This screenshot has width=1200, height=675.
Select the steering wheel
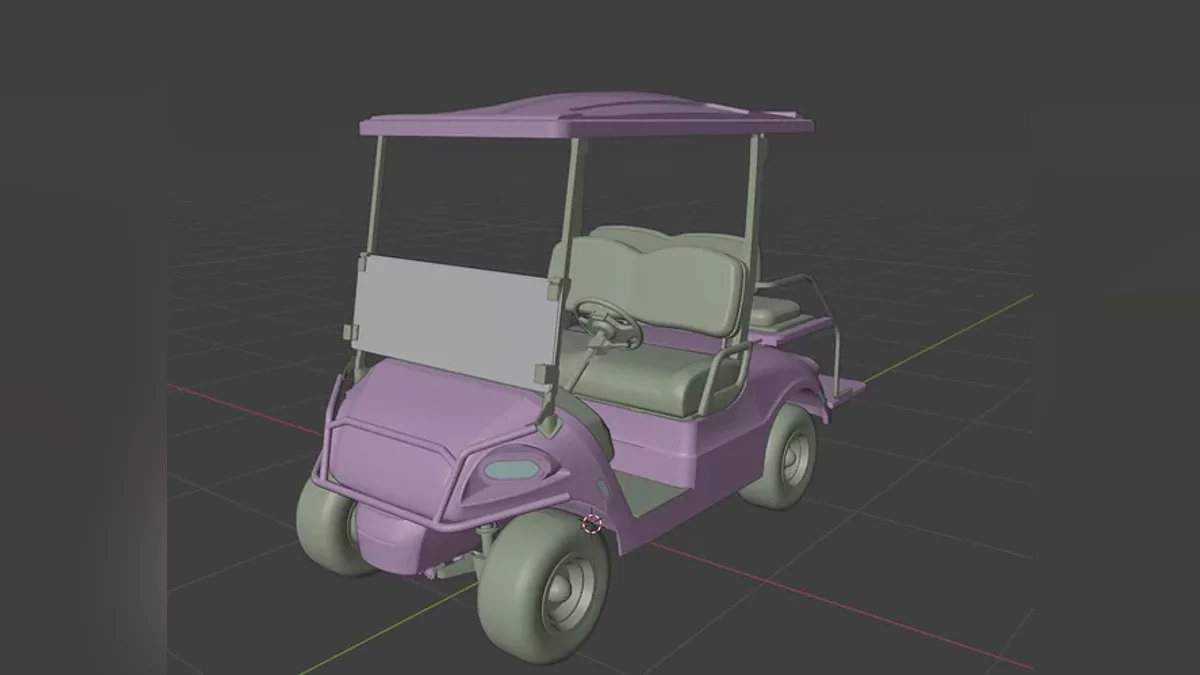click(607, 322)
